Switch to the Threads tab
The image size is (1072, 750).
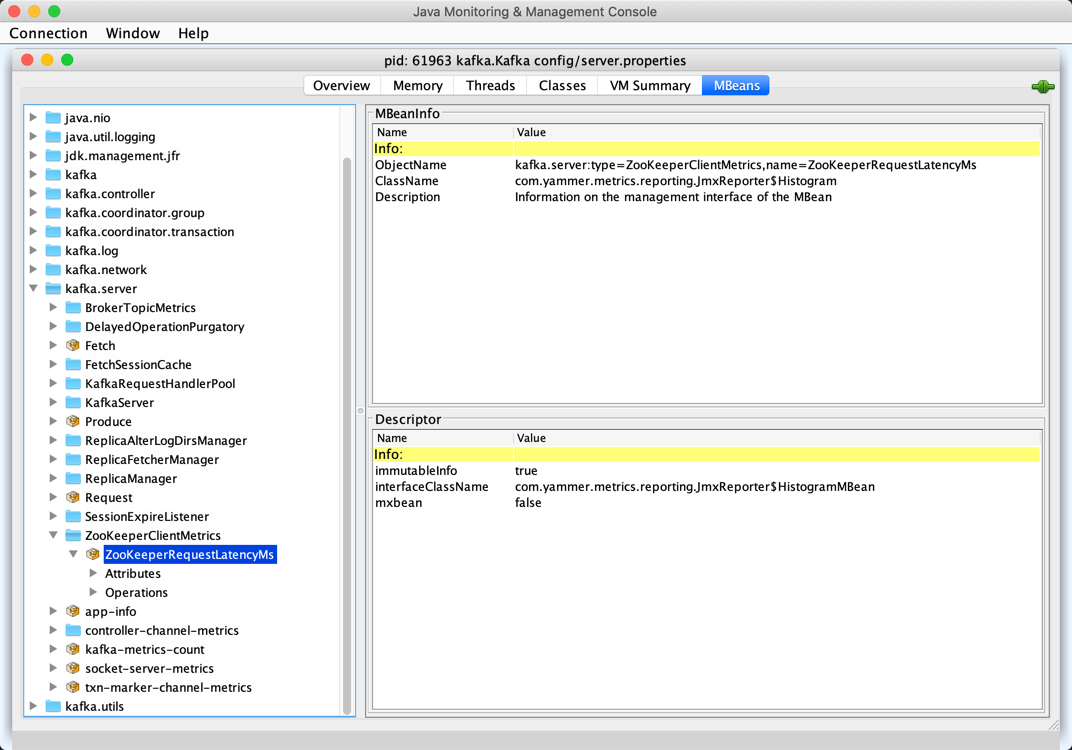coord(490,86)
